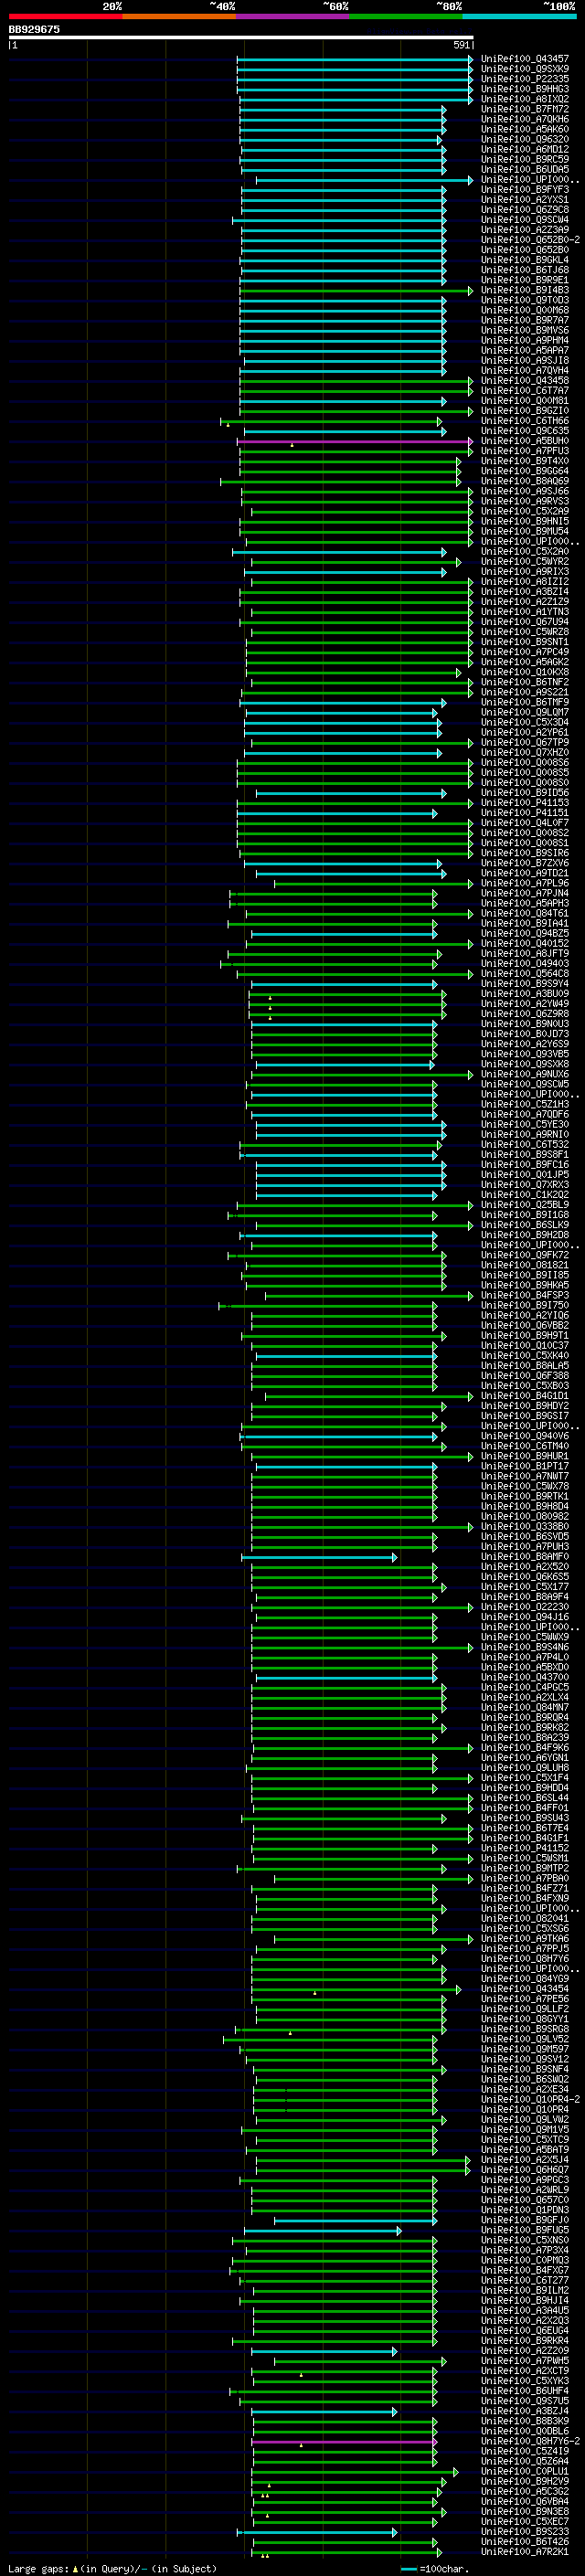The height and width of the screenshot is (2576, 585).
Task: Select the UniRef100_A5BUH0 label
Action: pos(525,441)
